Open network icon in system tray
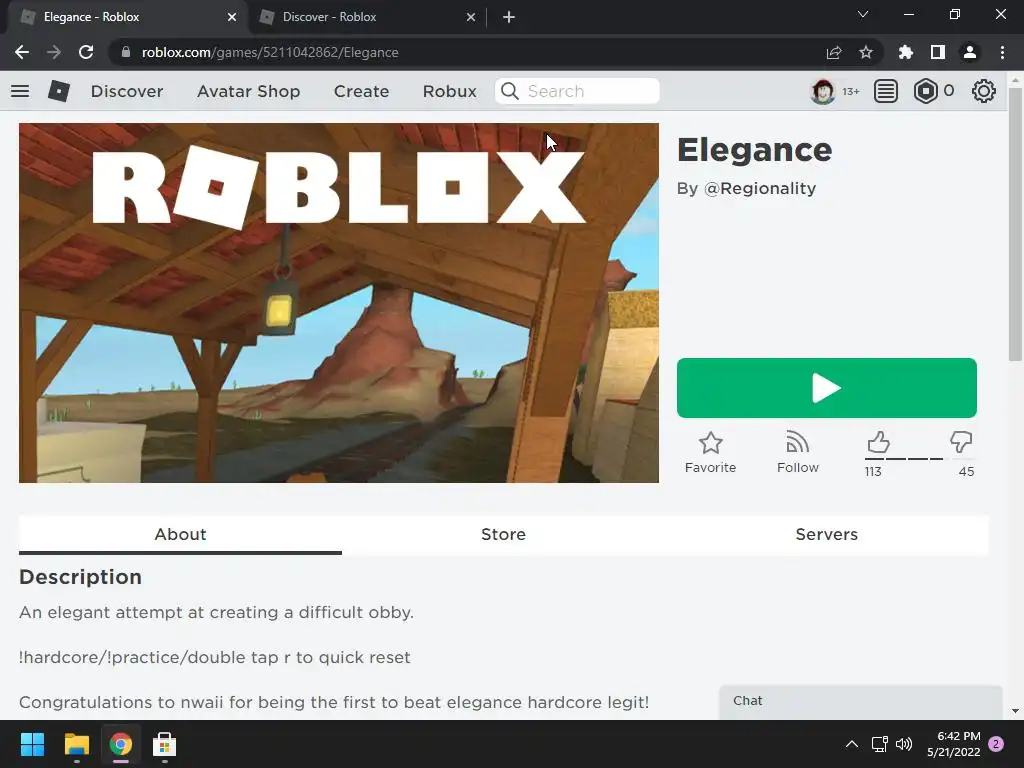 [879, 744]
